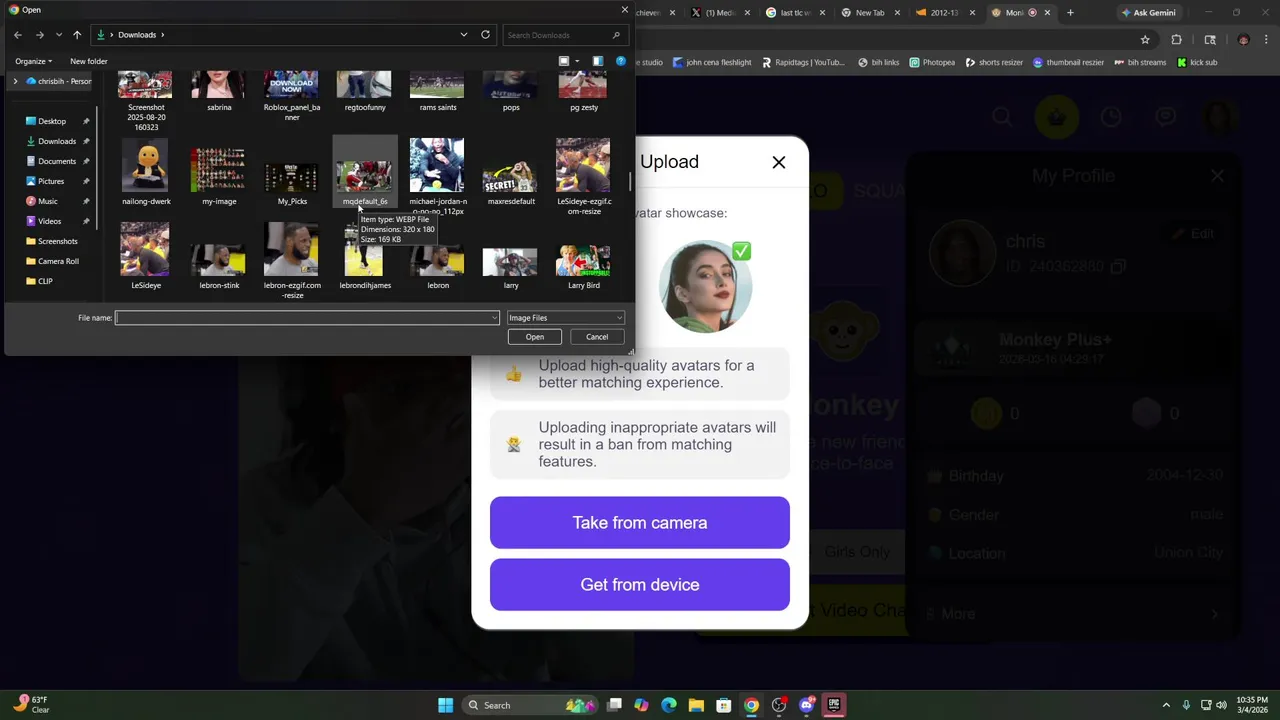This screenshot has height=720, width=1280.
Task: Select the rams saints file
Action: pyautogui.click(x=438, y=91)
